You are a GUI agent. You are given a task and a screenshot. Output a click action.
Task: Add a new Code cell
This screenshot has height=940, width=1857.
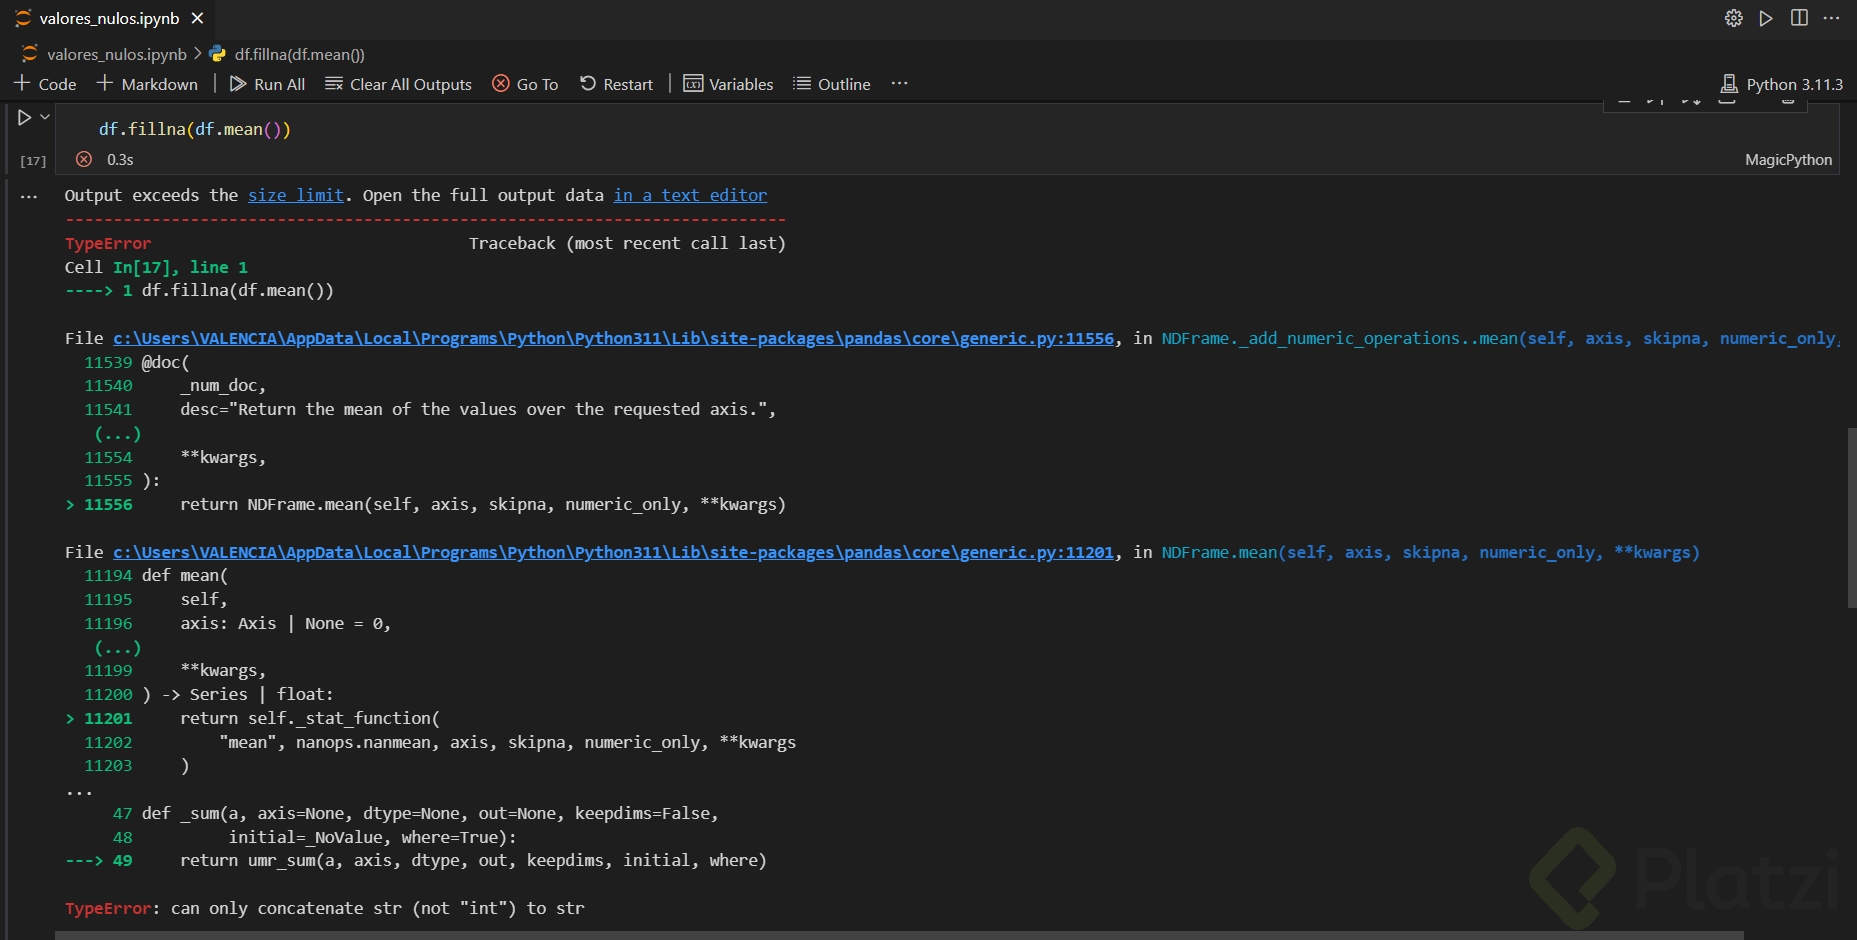click(45, 84)
